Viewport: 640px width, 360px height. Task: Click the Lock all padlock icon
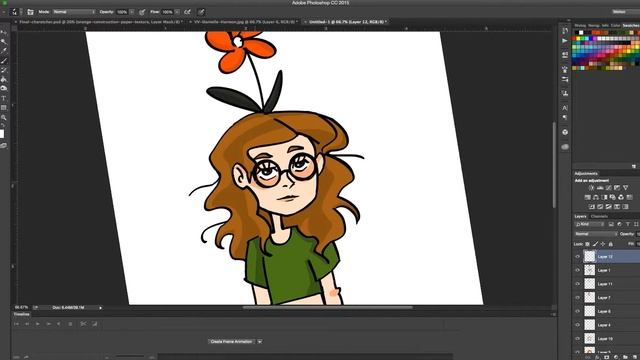pos(611,244)
